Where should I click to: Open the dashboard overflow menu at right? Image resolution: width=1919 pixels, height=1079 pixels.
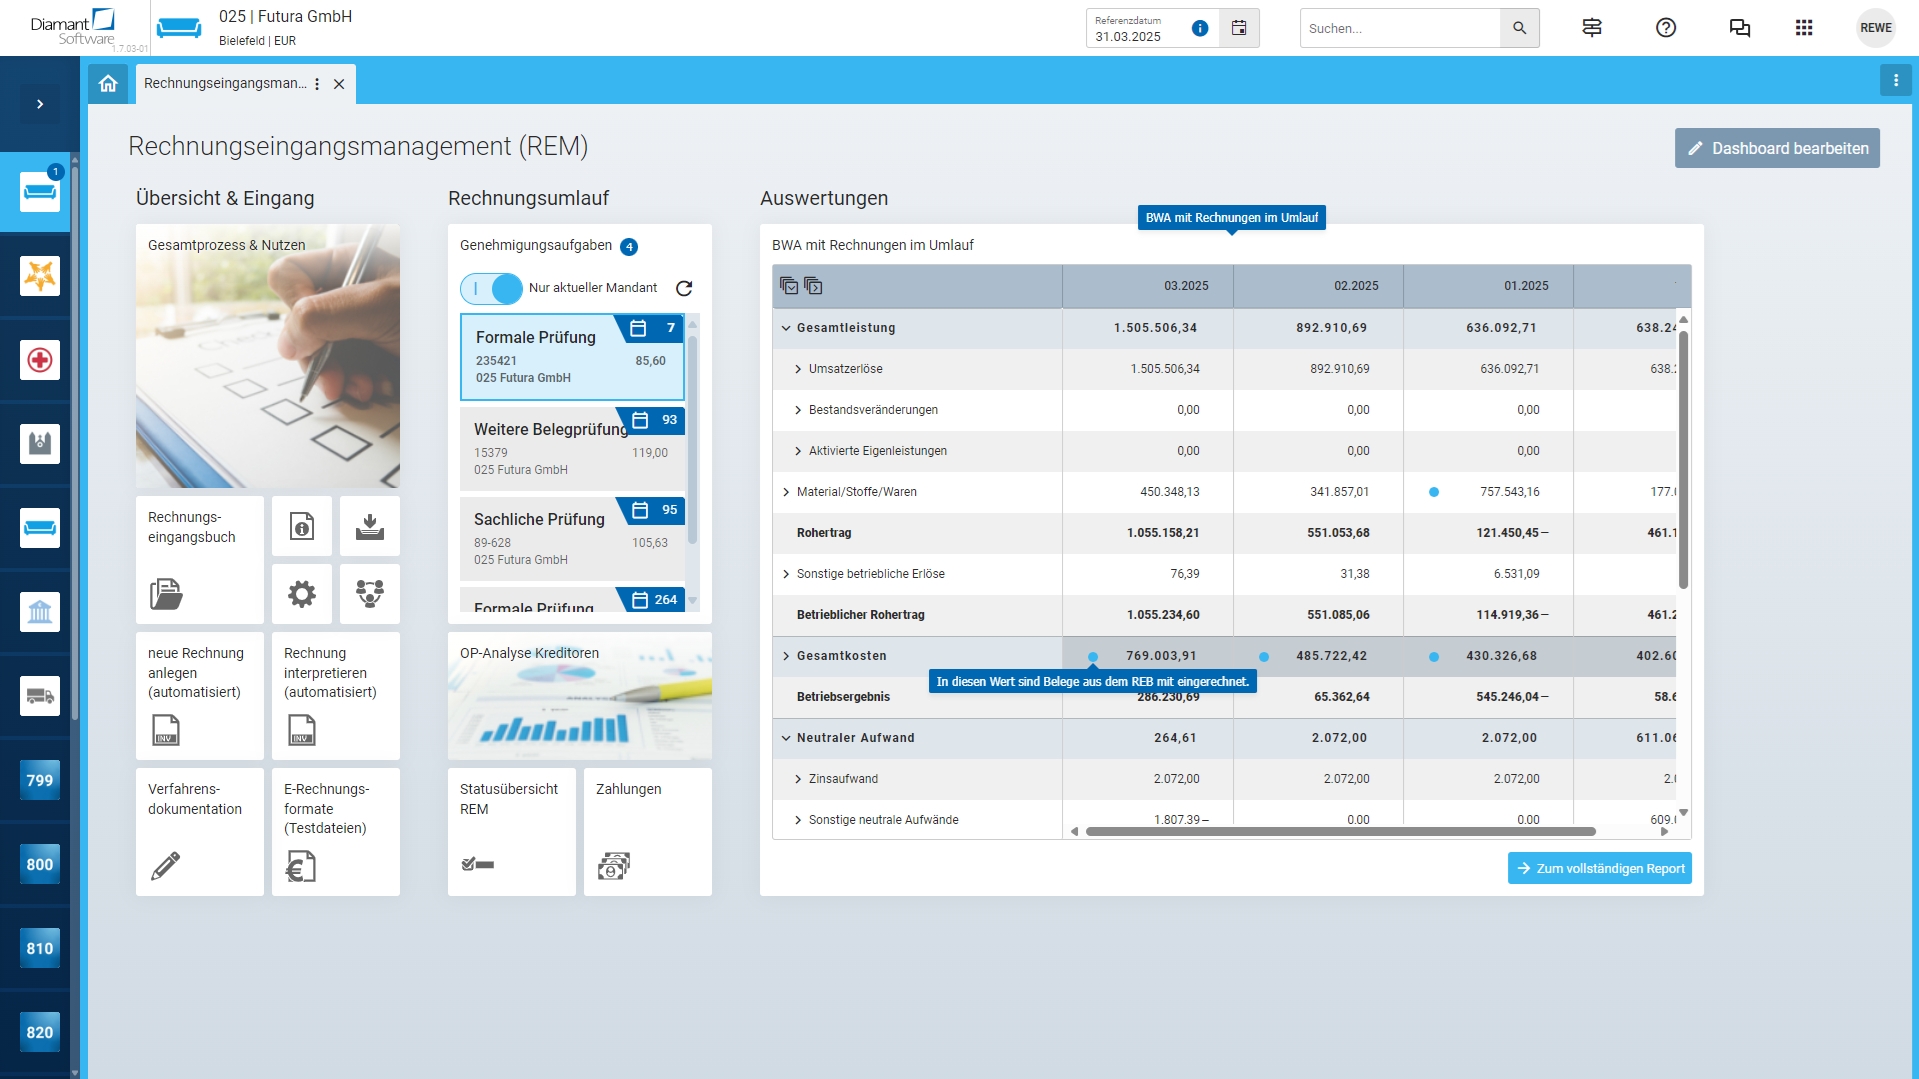(x=1896, y=80)
